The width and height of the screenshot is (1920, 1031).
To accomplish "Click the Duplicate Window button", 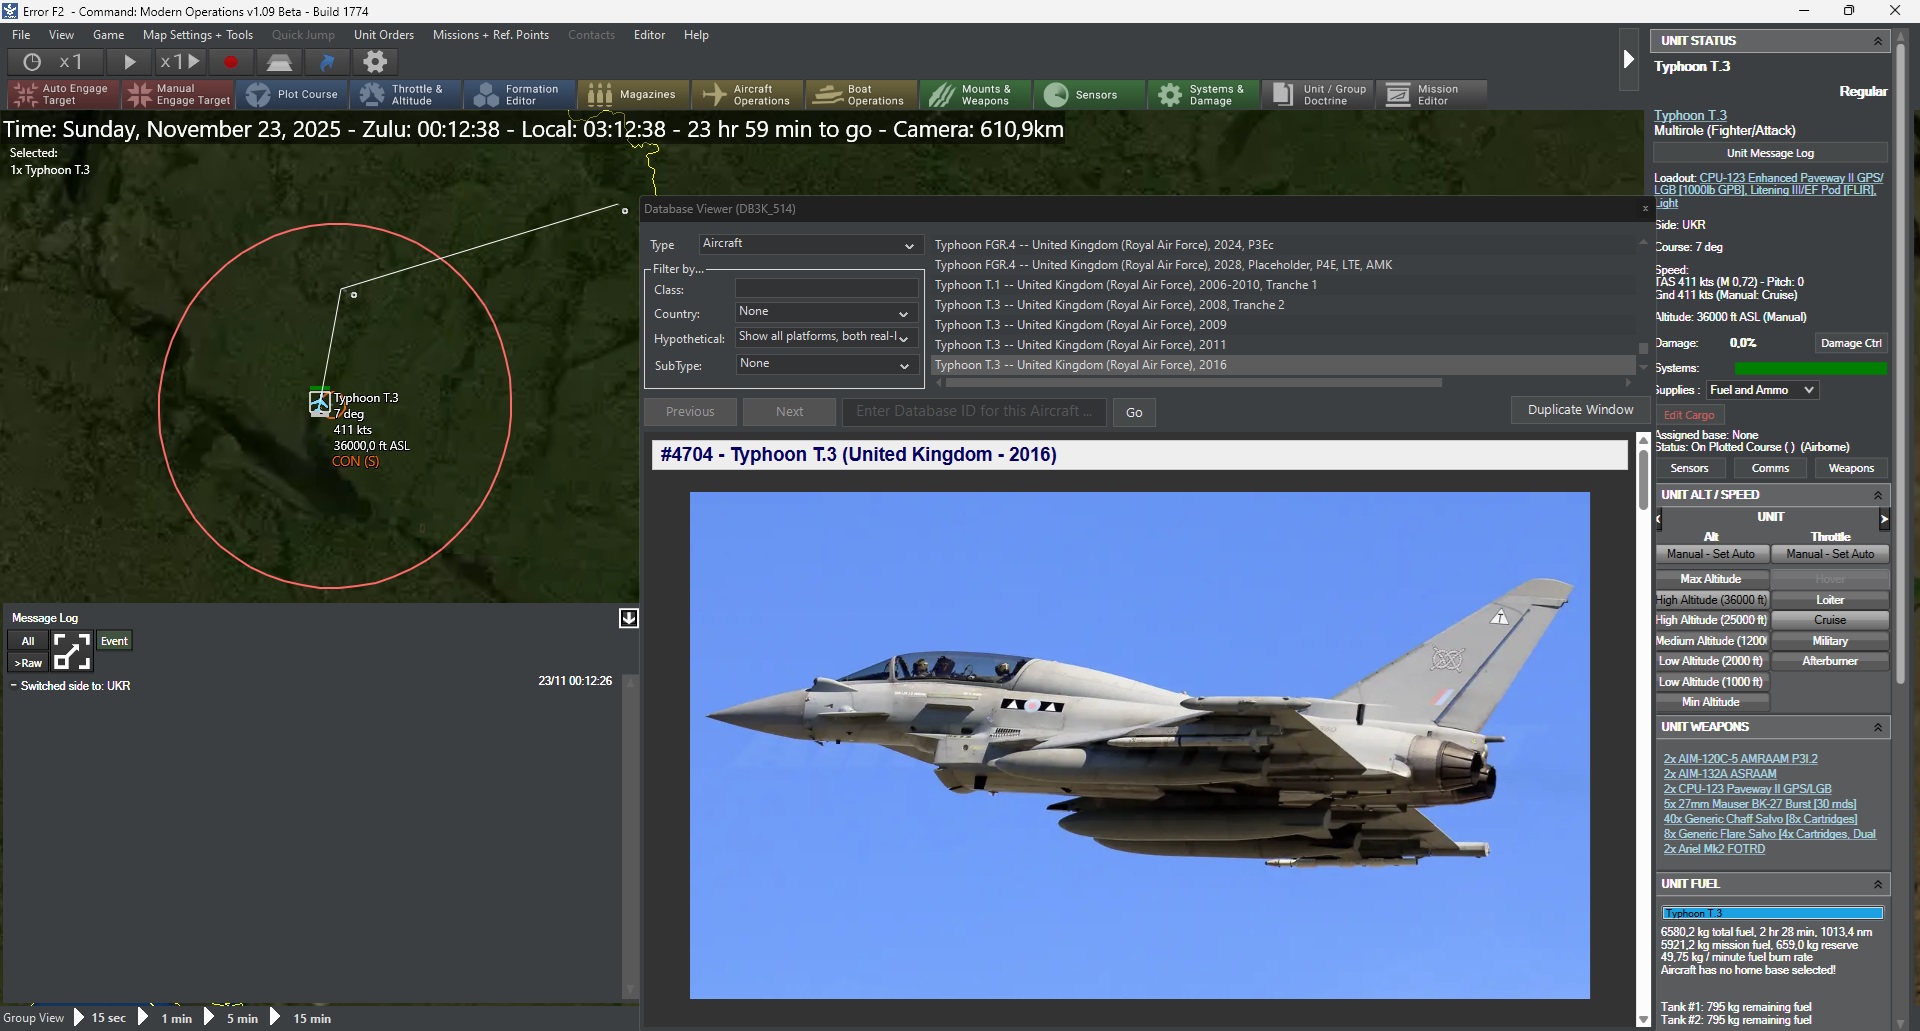I will coord(1580,410).
